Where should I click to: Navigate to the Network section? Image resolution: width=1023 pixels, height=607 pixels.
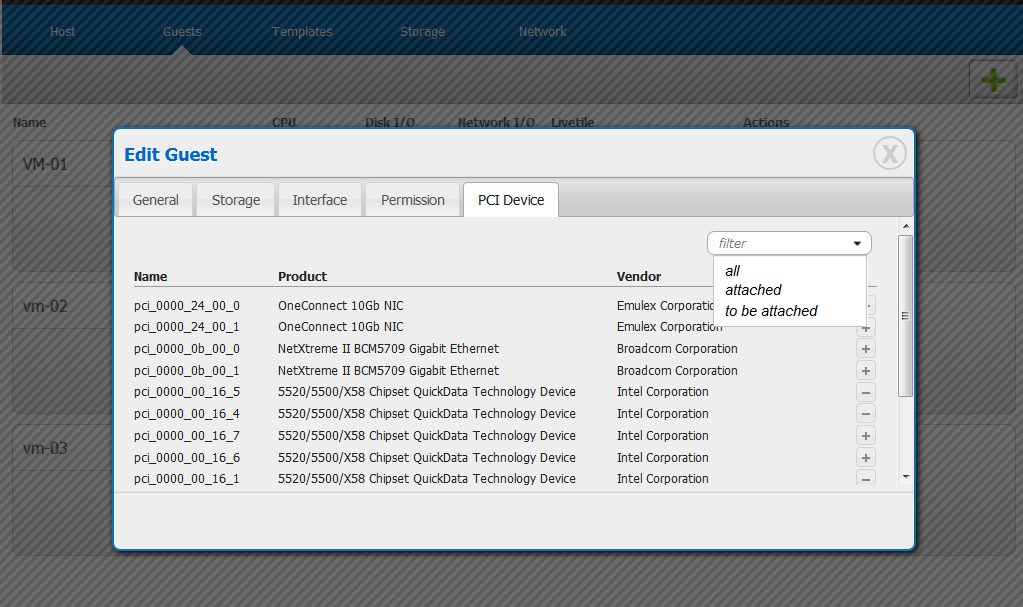tap(542, 32)
